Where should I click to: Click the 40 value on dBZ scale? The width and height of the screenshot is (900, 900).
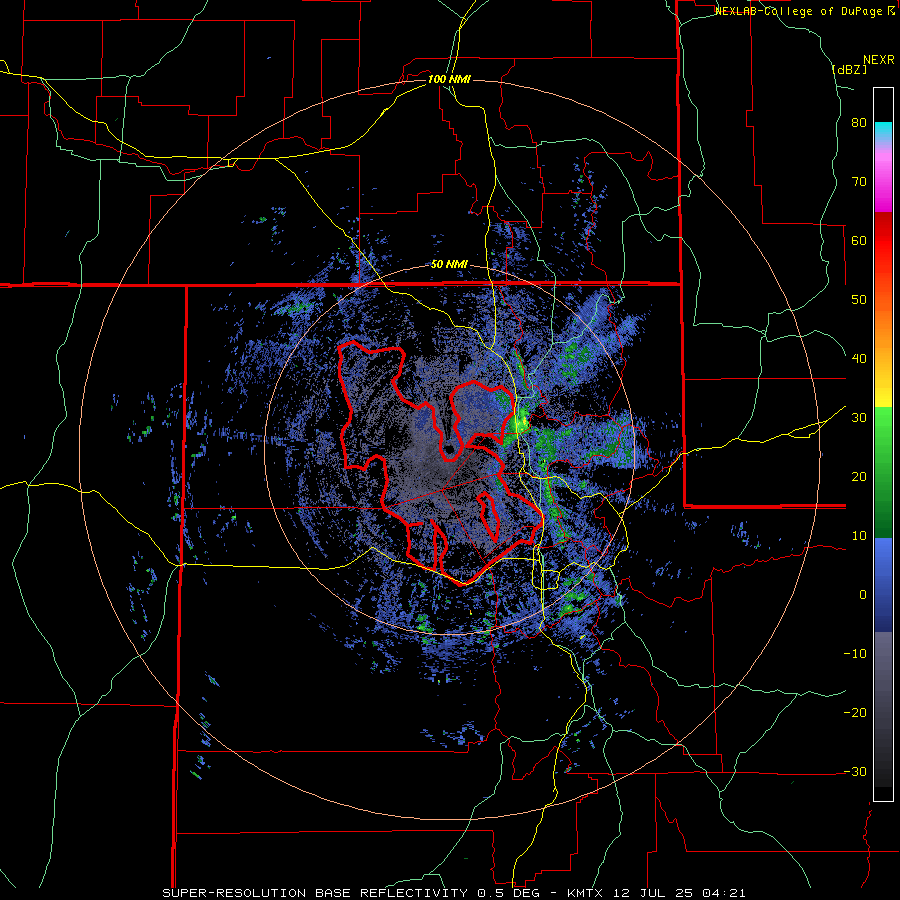tap(859, 359)
